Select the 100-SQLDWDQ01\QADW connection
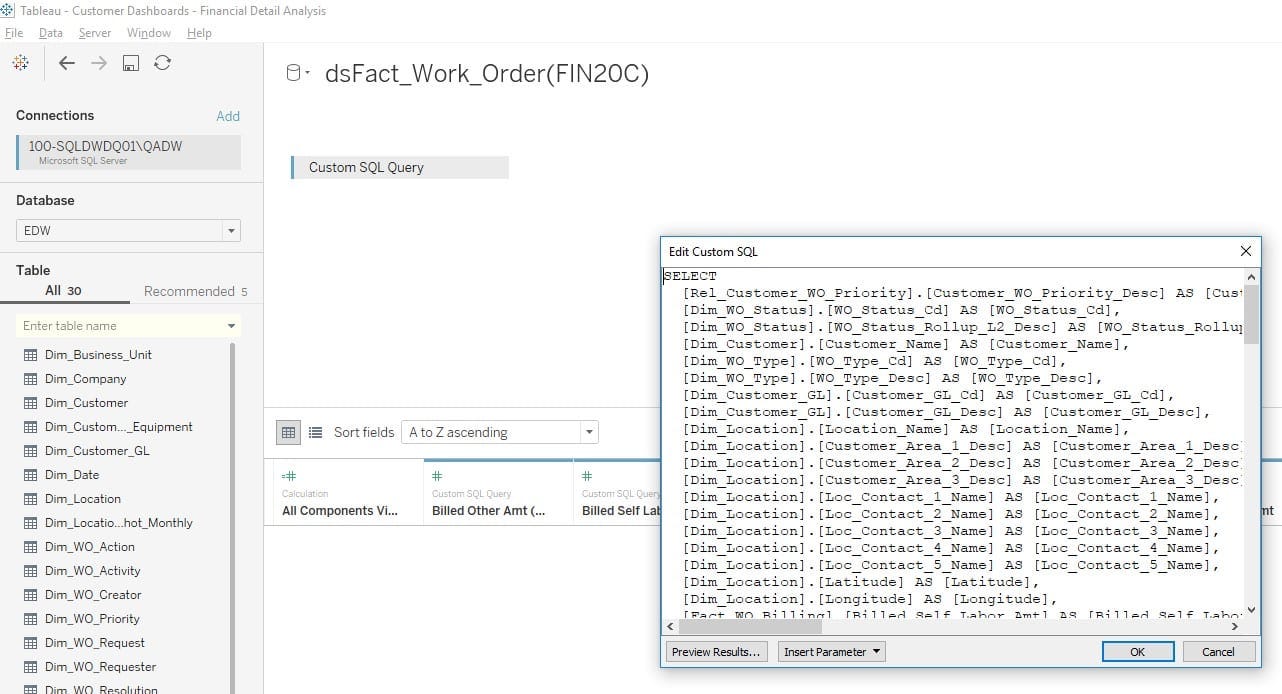Viewport: 1282px width, 694px height. coord(128,152)
